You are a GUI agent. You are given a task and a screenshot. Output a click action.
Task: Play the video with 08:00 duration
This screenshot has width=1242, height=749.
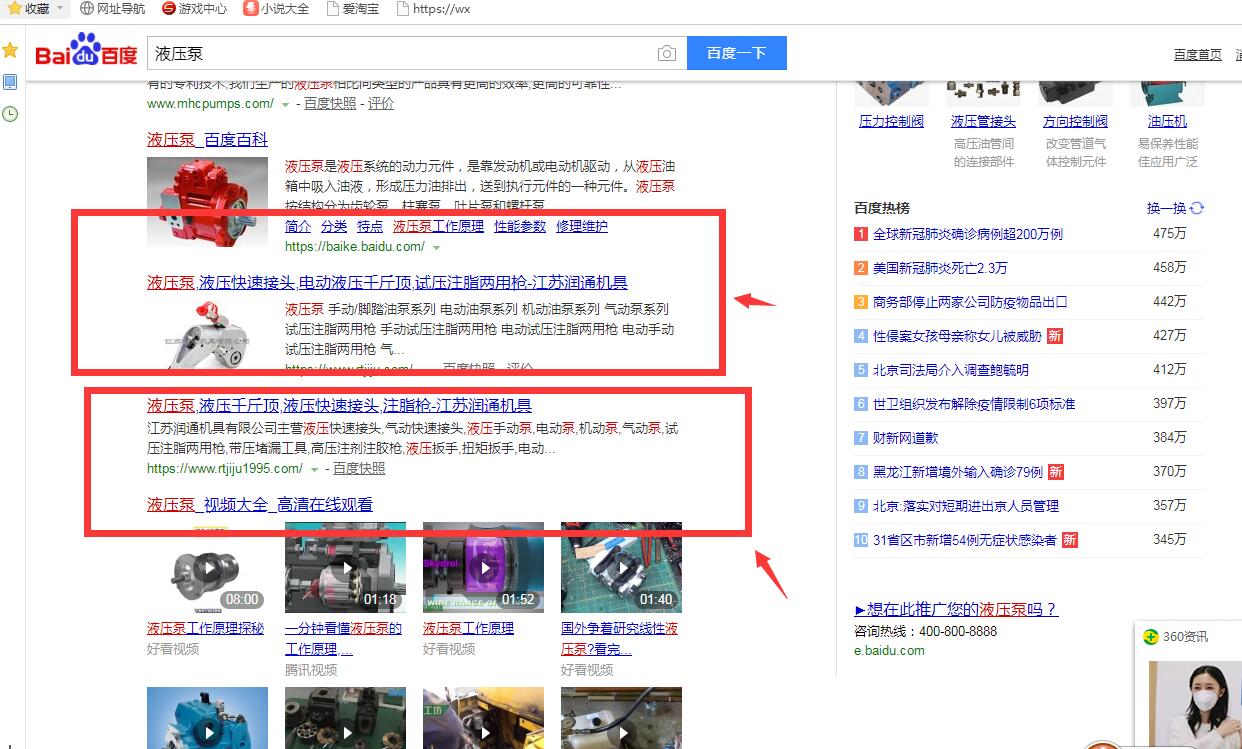point(207,567)
